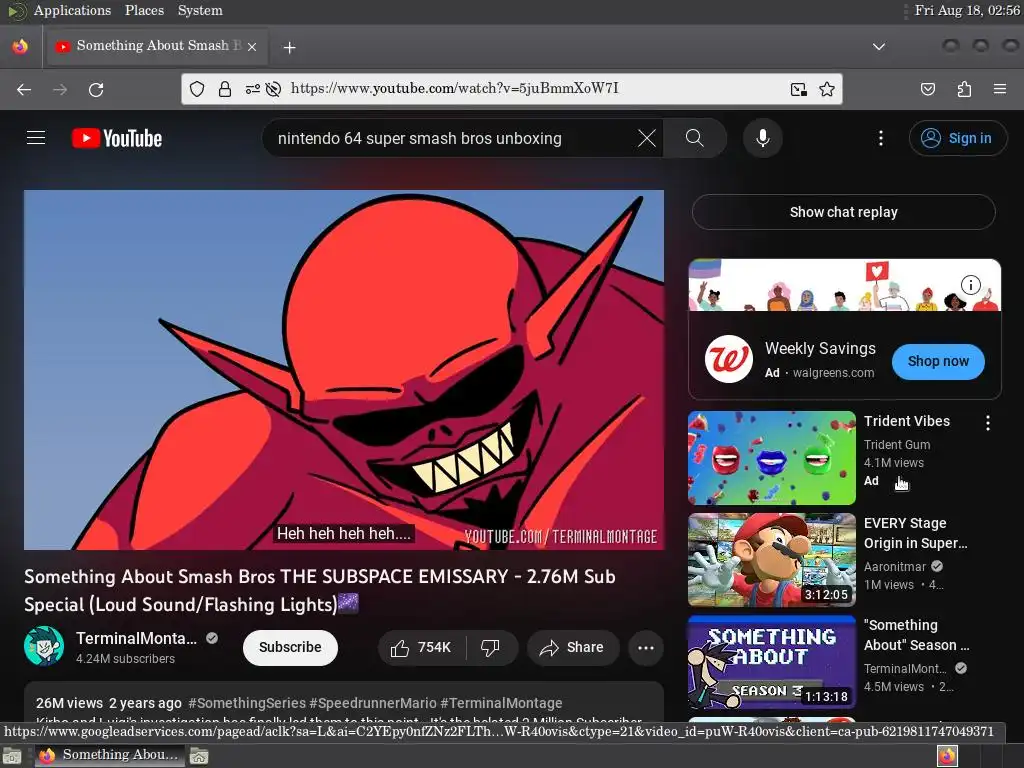Click the 26M views description text

coord(69,703)
